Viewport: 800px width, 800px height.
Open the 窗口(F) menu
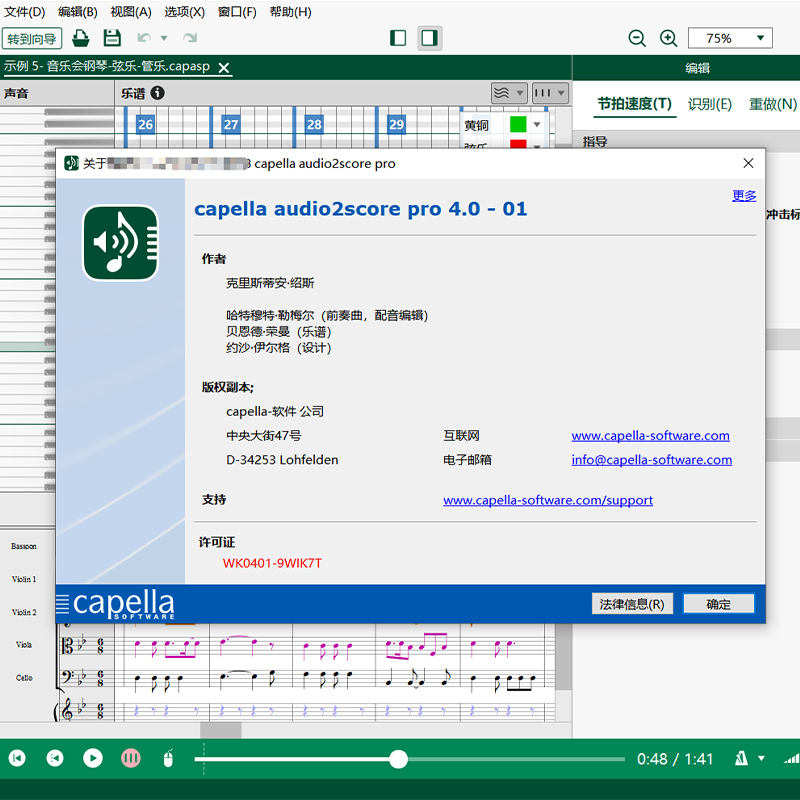click(237, 12)
